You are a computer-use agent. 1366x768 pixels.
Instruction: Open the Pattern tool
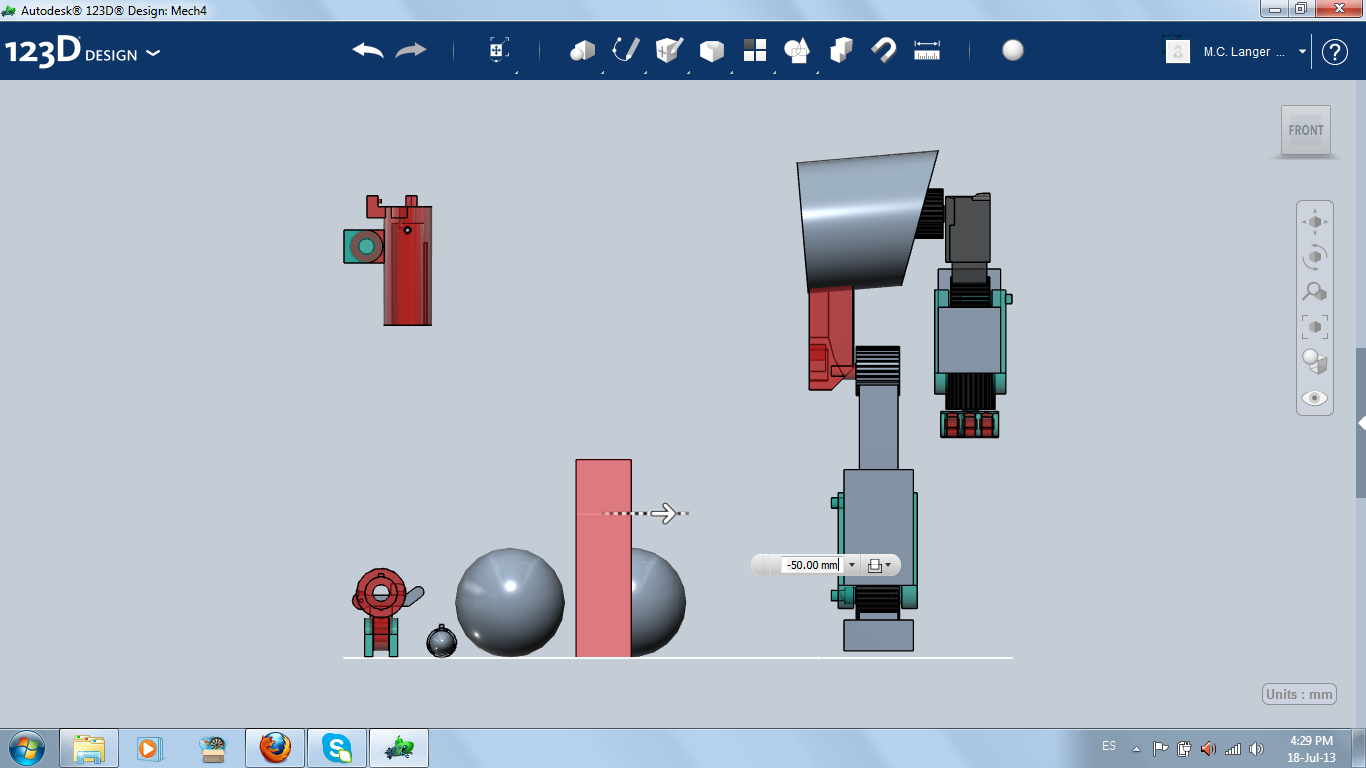pos(755,50)
